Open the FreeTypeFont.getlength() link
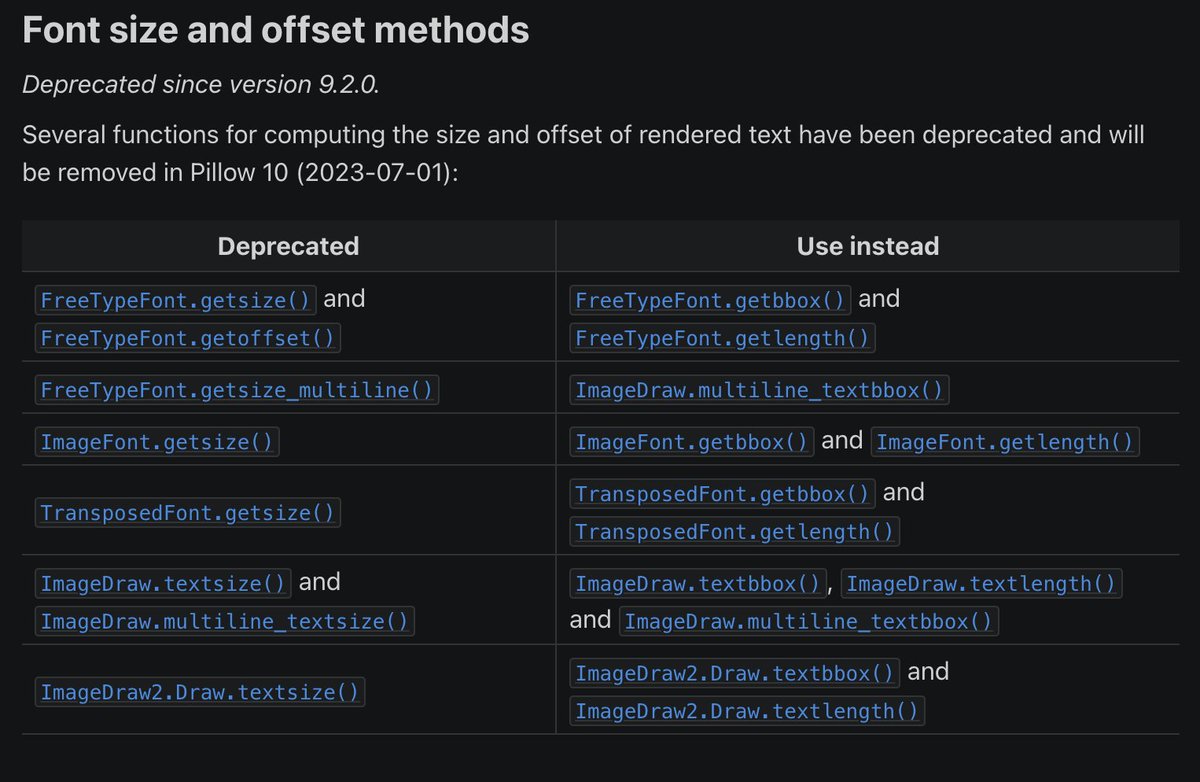 point(723,339)
